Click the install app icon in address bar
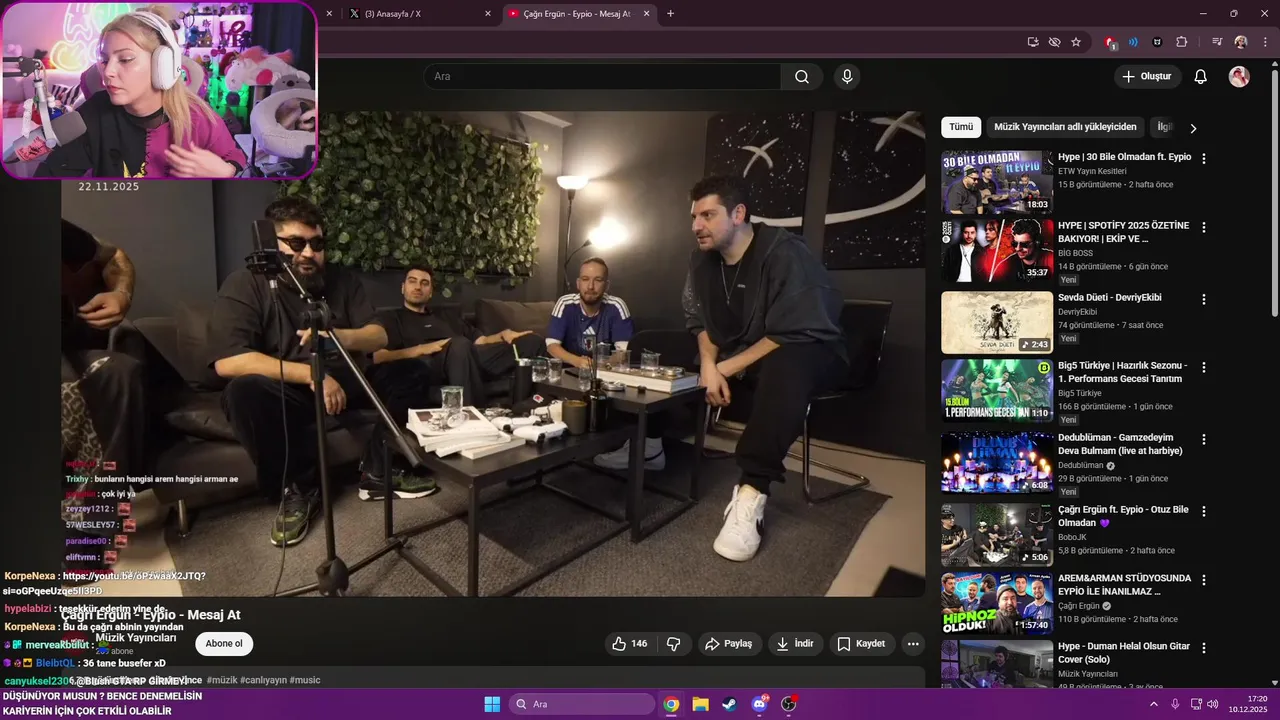Image resolution: width=1280 pixels, height=720 pixels. tap(1033, 42)
